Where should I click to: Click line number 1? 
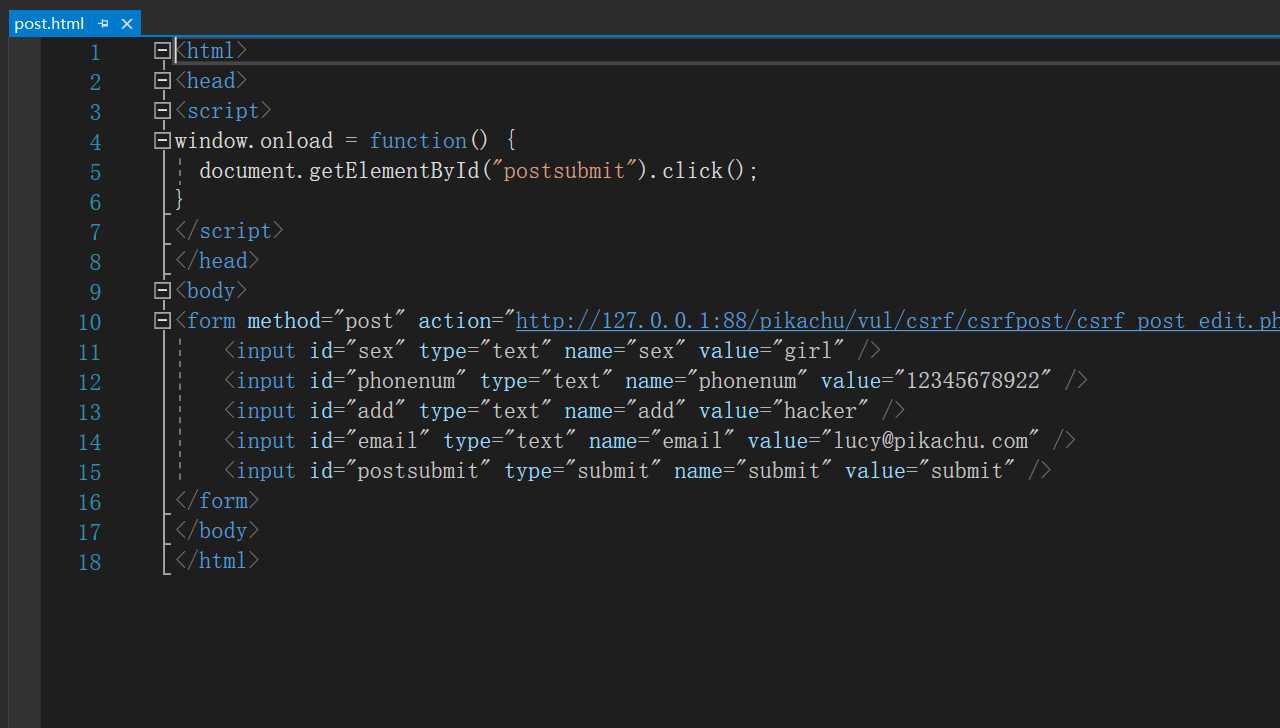(x=95, y=52)
